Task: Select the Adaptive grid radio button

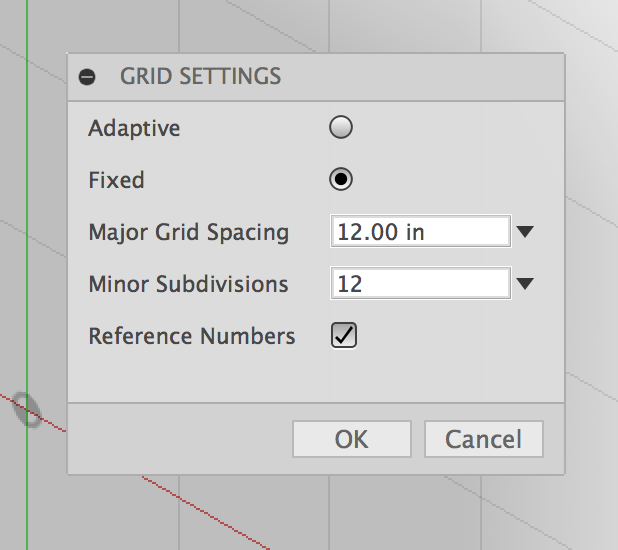Action: click(x=341, y=128)
